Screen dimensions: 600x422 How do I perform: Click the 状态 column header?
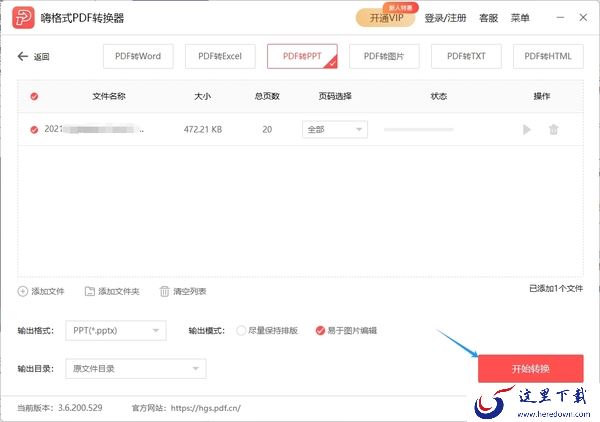click(439, 96)
